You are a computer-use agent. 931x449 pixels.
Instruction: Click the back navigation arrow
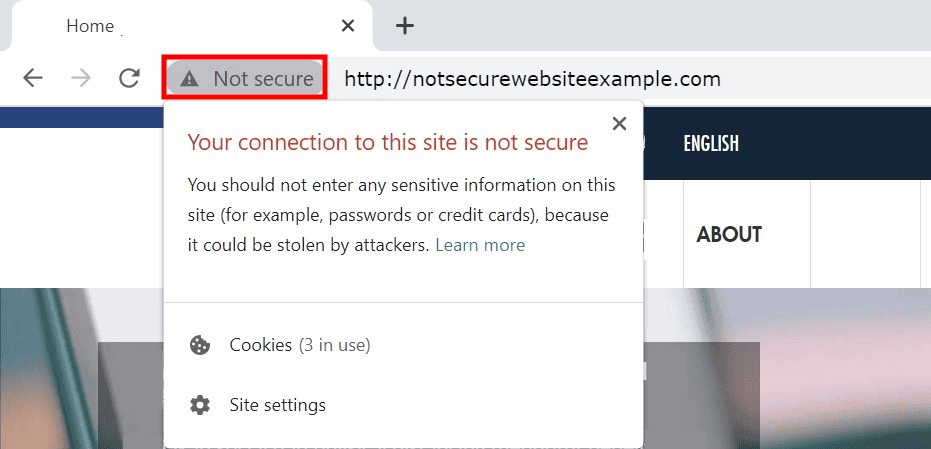click(33, 78)
